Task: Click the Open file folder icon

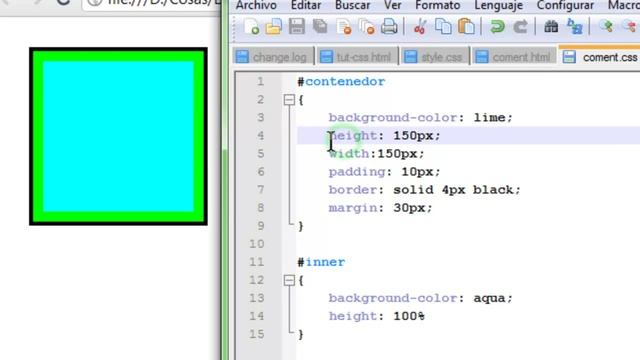Action: 273,27
